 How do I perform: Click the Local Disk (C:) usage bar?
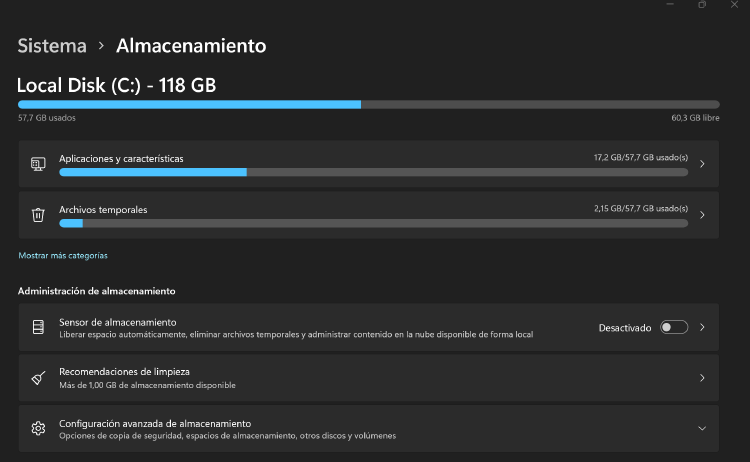coord(368,104)
